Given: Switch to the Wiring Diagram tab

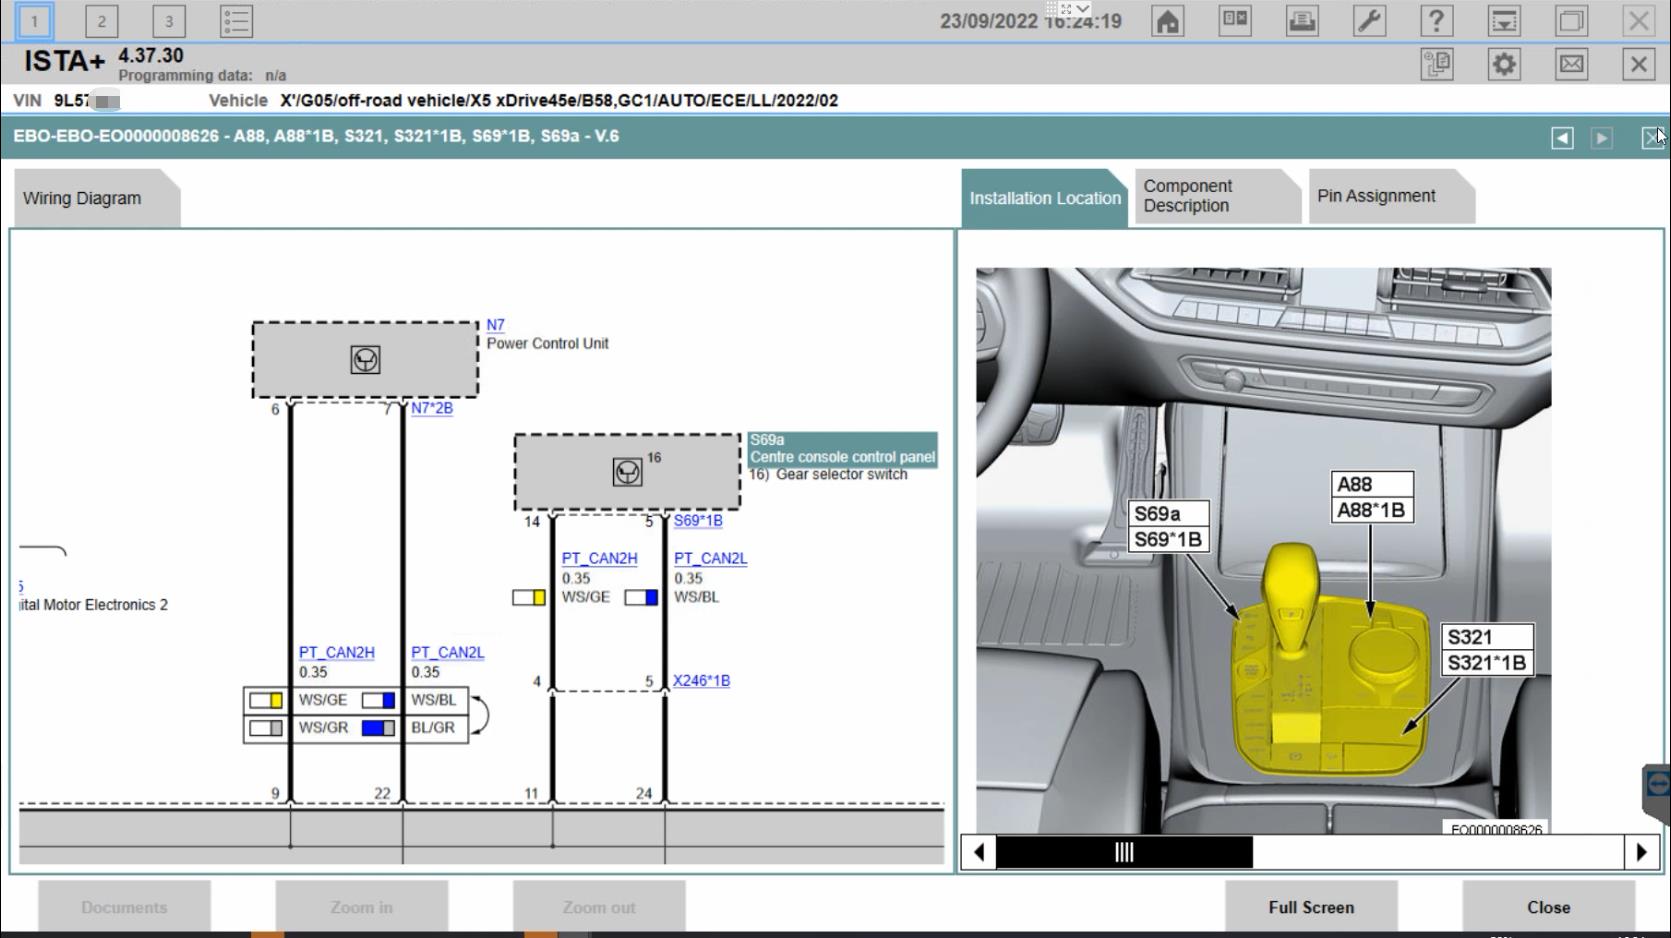Looking at the screenshot, I should click(x=97, y=198).
